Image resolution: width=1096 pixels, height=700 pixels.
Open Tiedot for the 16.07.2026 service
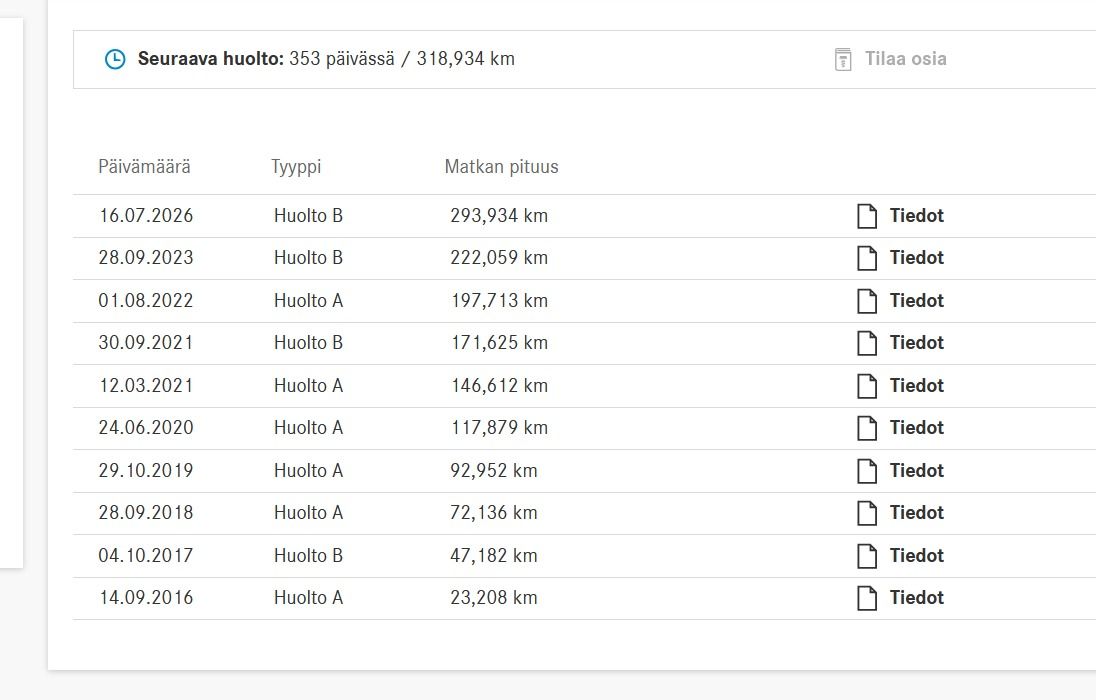coord(916,215)
